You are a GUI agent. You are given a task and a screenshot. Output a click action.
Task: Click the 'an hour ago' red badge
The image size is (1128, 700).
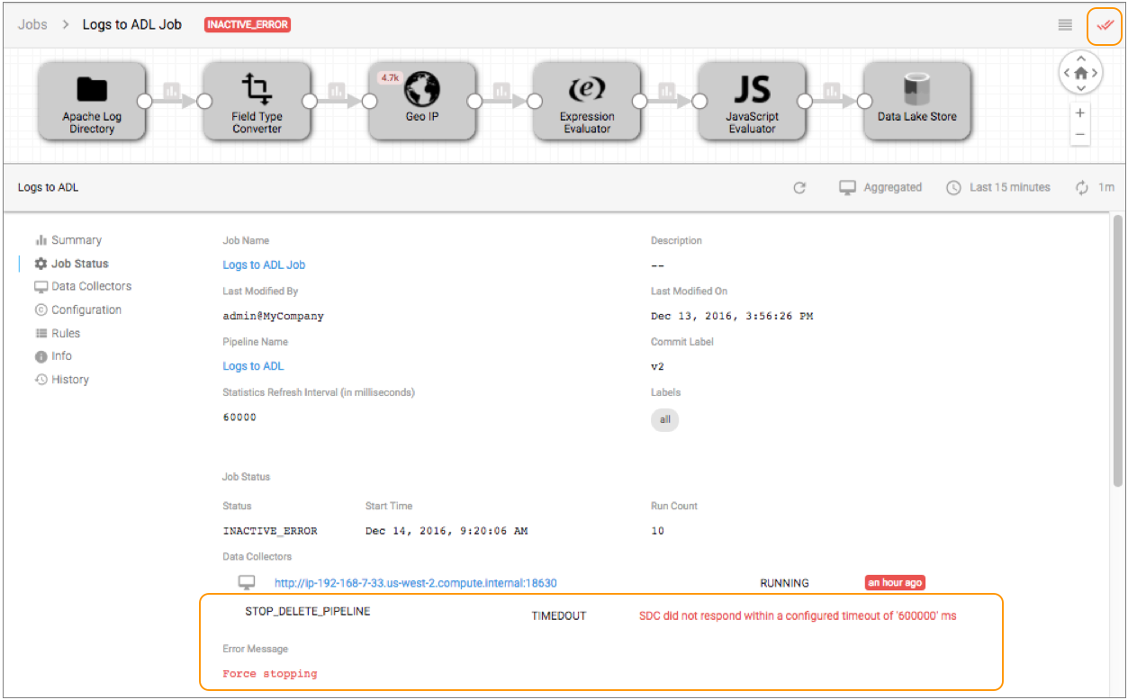[x=895, y=583]
